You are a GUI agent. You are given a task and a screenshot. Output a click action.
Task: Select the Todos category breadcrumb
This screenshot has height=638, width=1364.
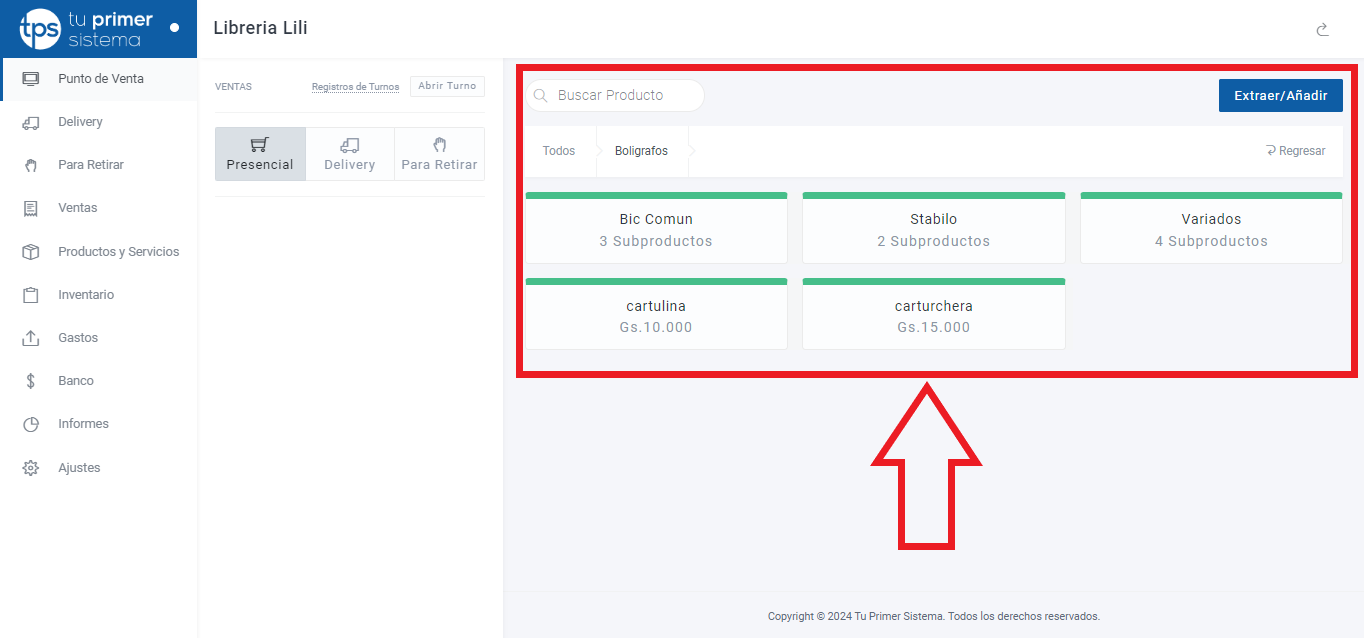pos(559,151)
